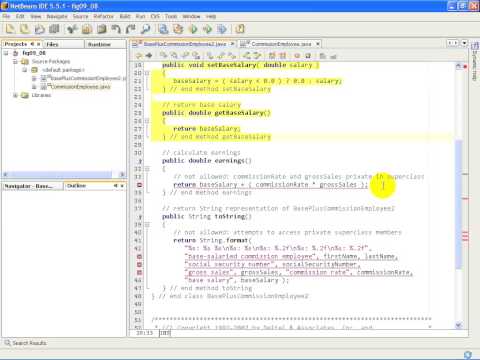The image size is (480, 360).
Task: Click the return baseSalary statement on line 34
Action: (270, 185)
